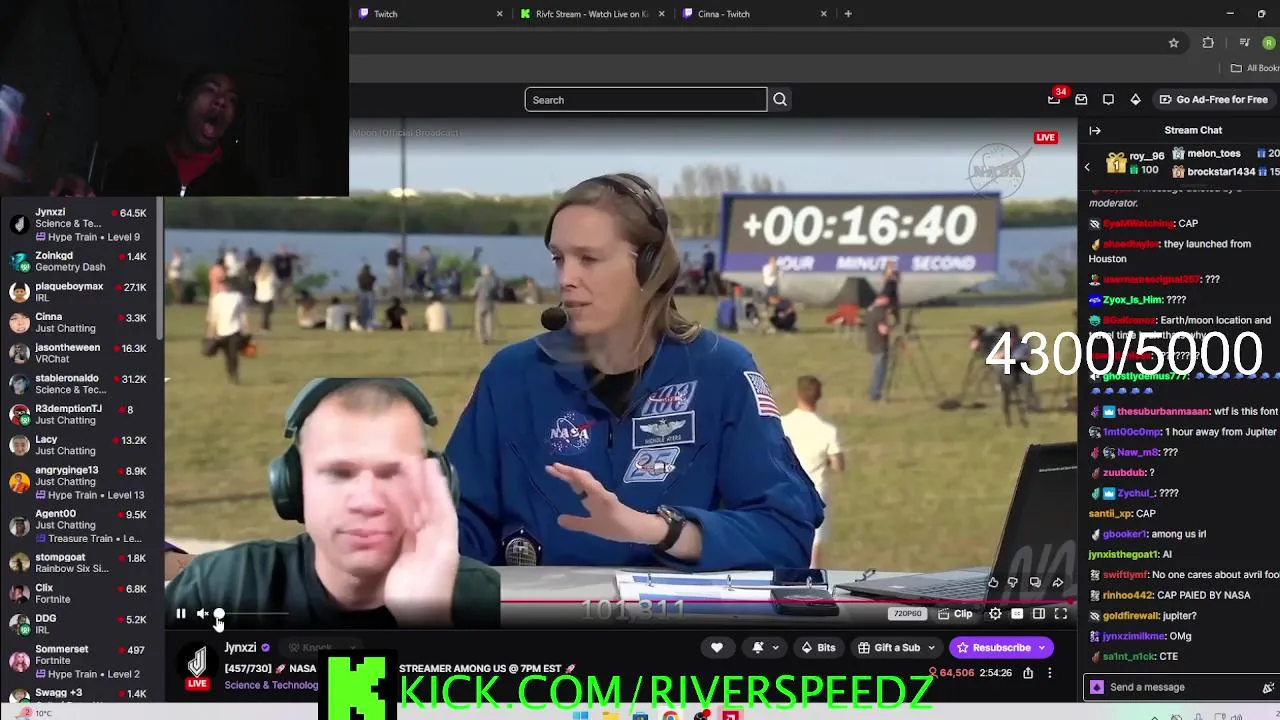This screenshot has height=720, width=1280.
Task: Share the stream via the share icon
Action: coord(1028,674)
